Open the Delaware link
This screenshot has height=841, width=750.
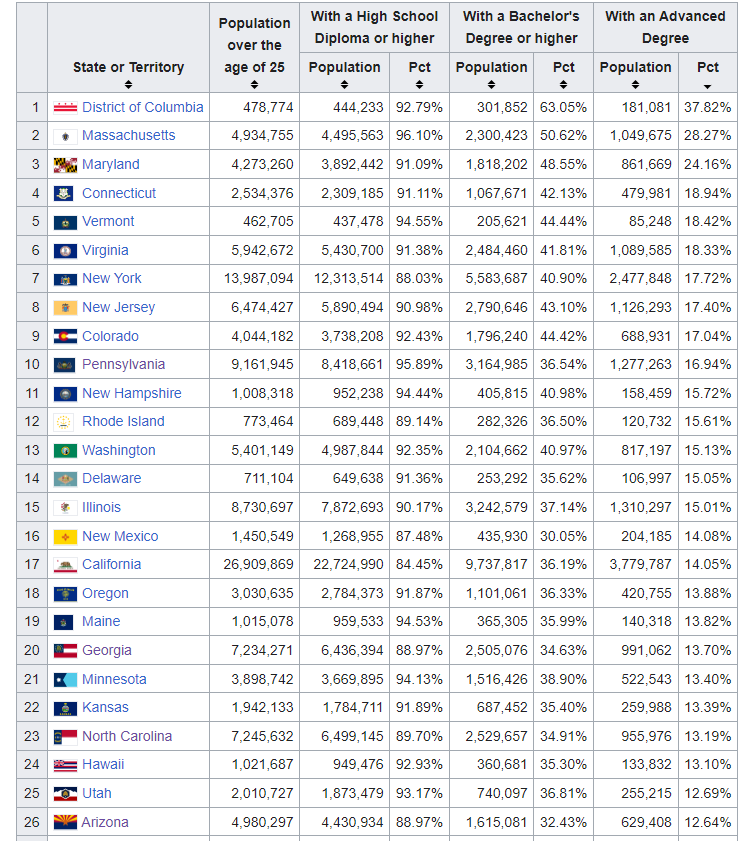pos(112,478)
